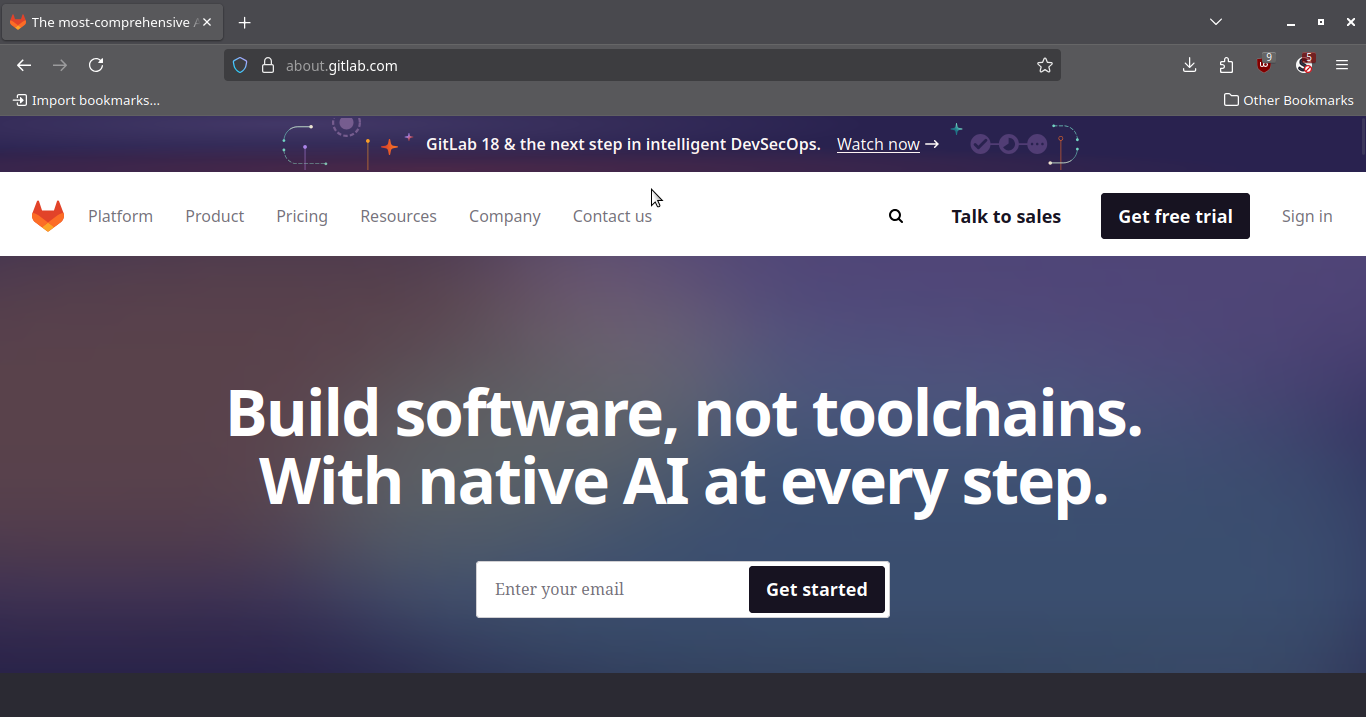The width and height of the screenshot is (1366, 717).
Task: Click the GitLab fox logo
Action: click(x=48, y=216)
